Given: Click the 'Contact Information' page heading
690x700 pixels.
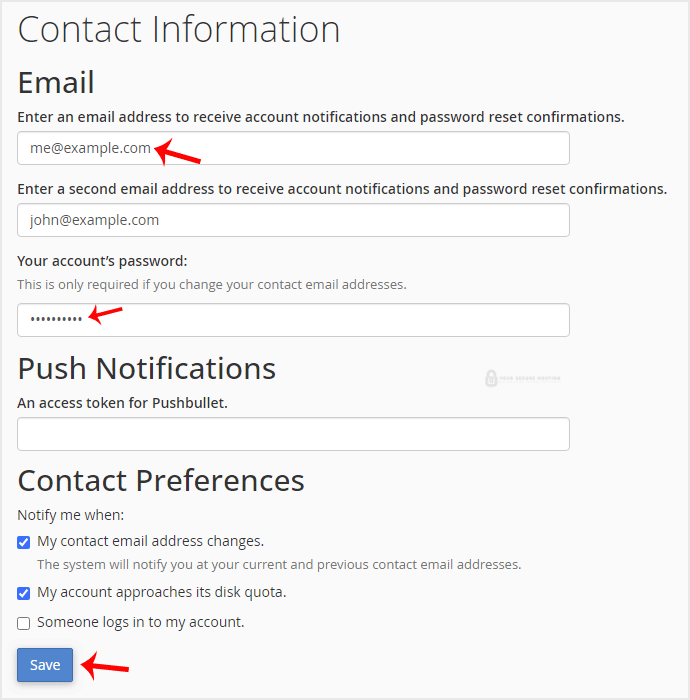Looking at the screenshot, I should 179,30.
